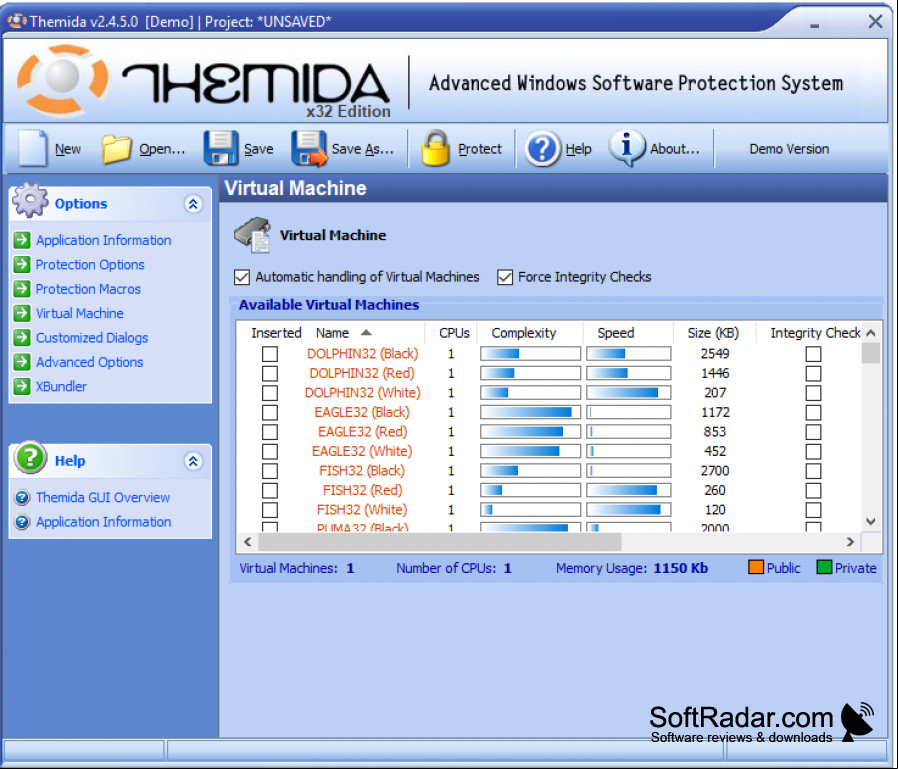Open Application Information in Options sidebar
This screenshot has height=769, width=898.
(104, 240)
